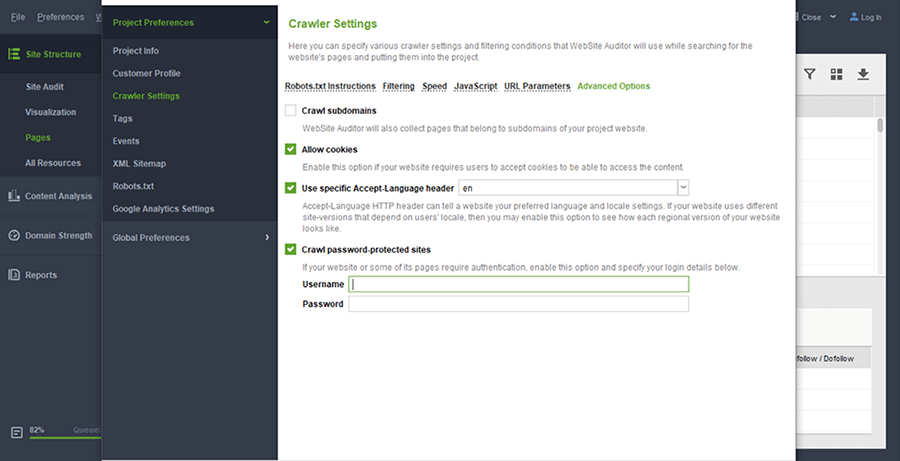Open the Speed tab
Image resolution: width=900 pixels, height=461 pixels.
pos(435,86)
